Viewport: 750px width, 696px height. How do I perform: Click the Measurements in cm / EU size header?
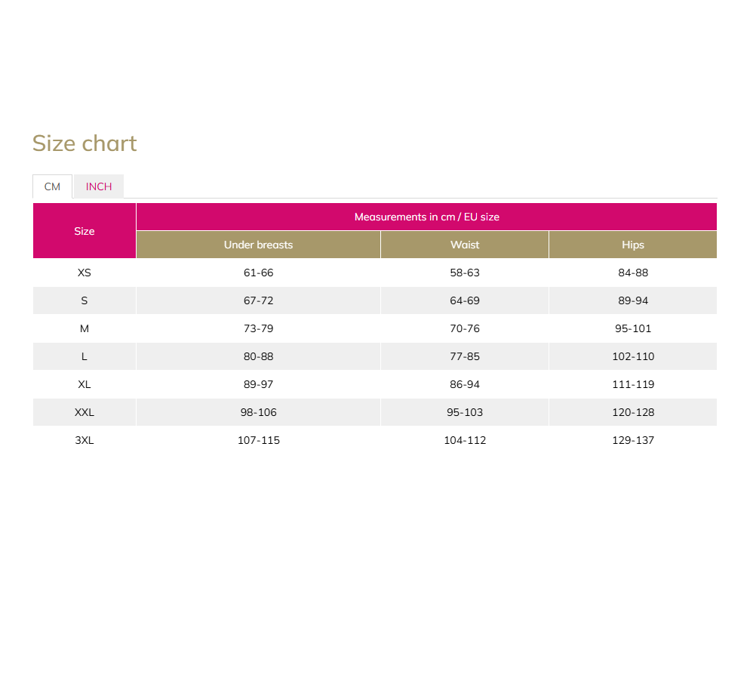(x=427, y=217)
